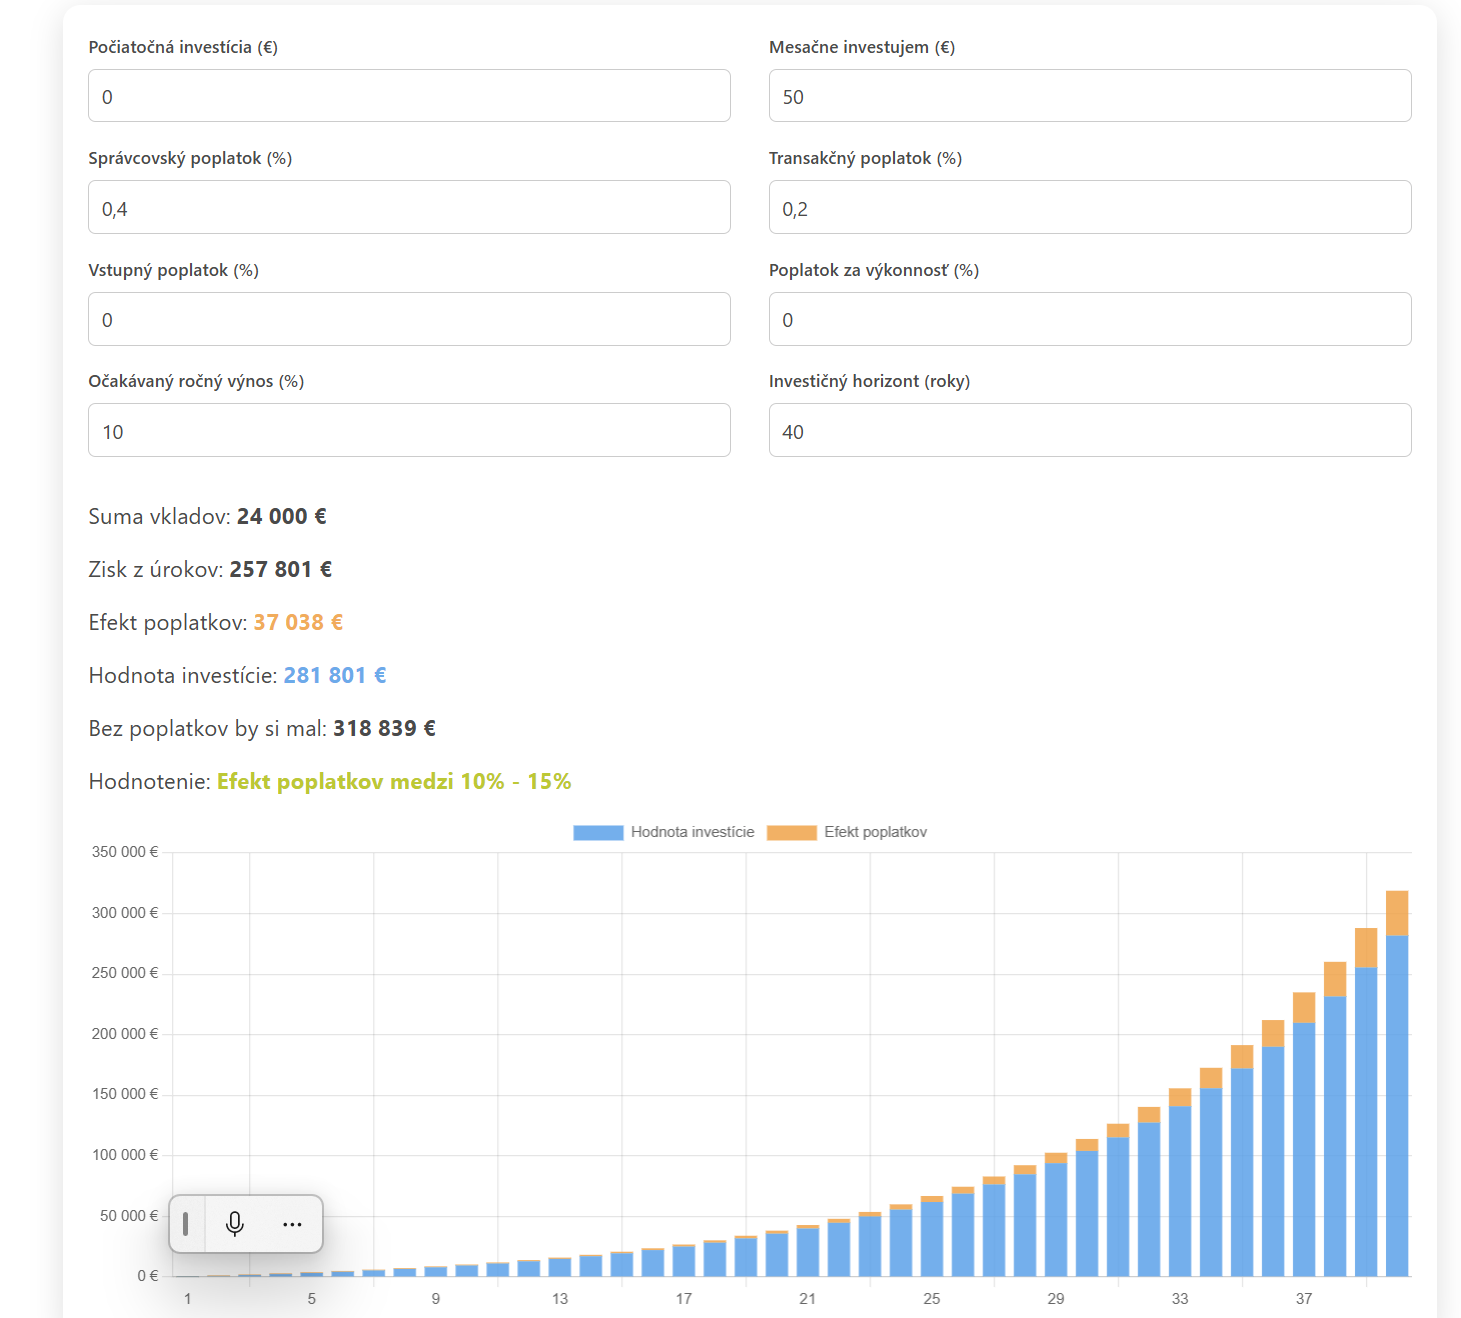Click the last year's tallest chart bar
This screenshot has height=1318, width=1461.
tap(1397, 1084)
